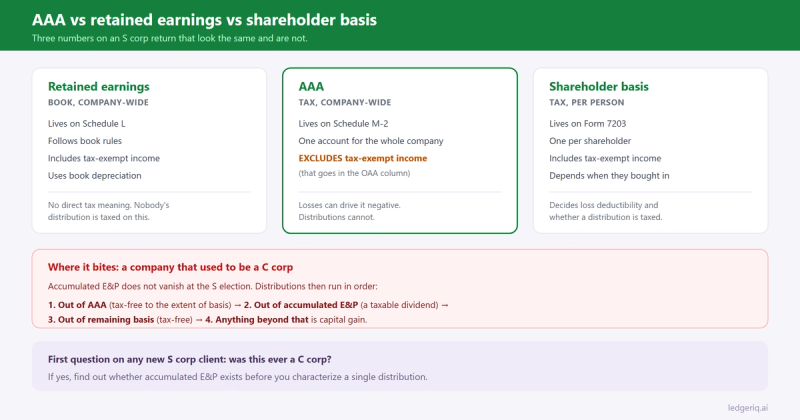Click the 'TAX, PER PERSON' label

point(587,102)
